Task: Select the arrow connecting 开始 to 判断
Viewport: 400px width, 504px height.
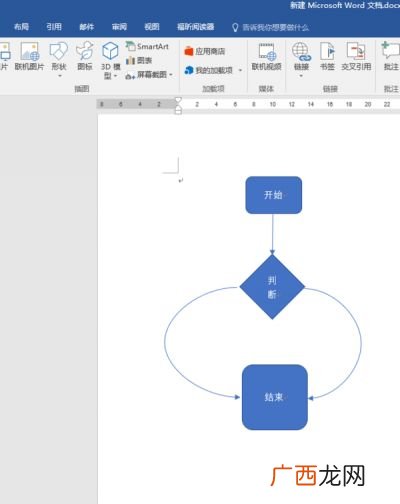Action: click(x=272, y=234)
